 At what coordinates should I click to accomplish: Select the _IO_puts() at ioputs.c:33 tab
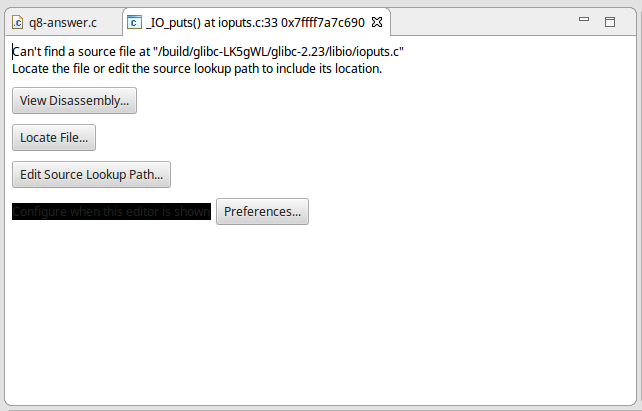255,23
